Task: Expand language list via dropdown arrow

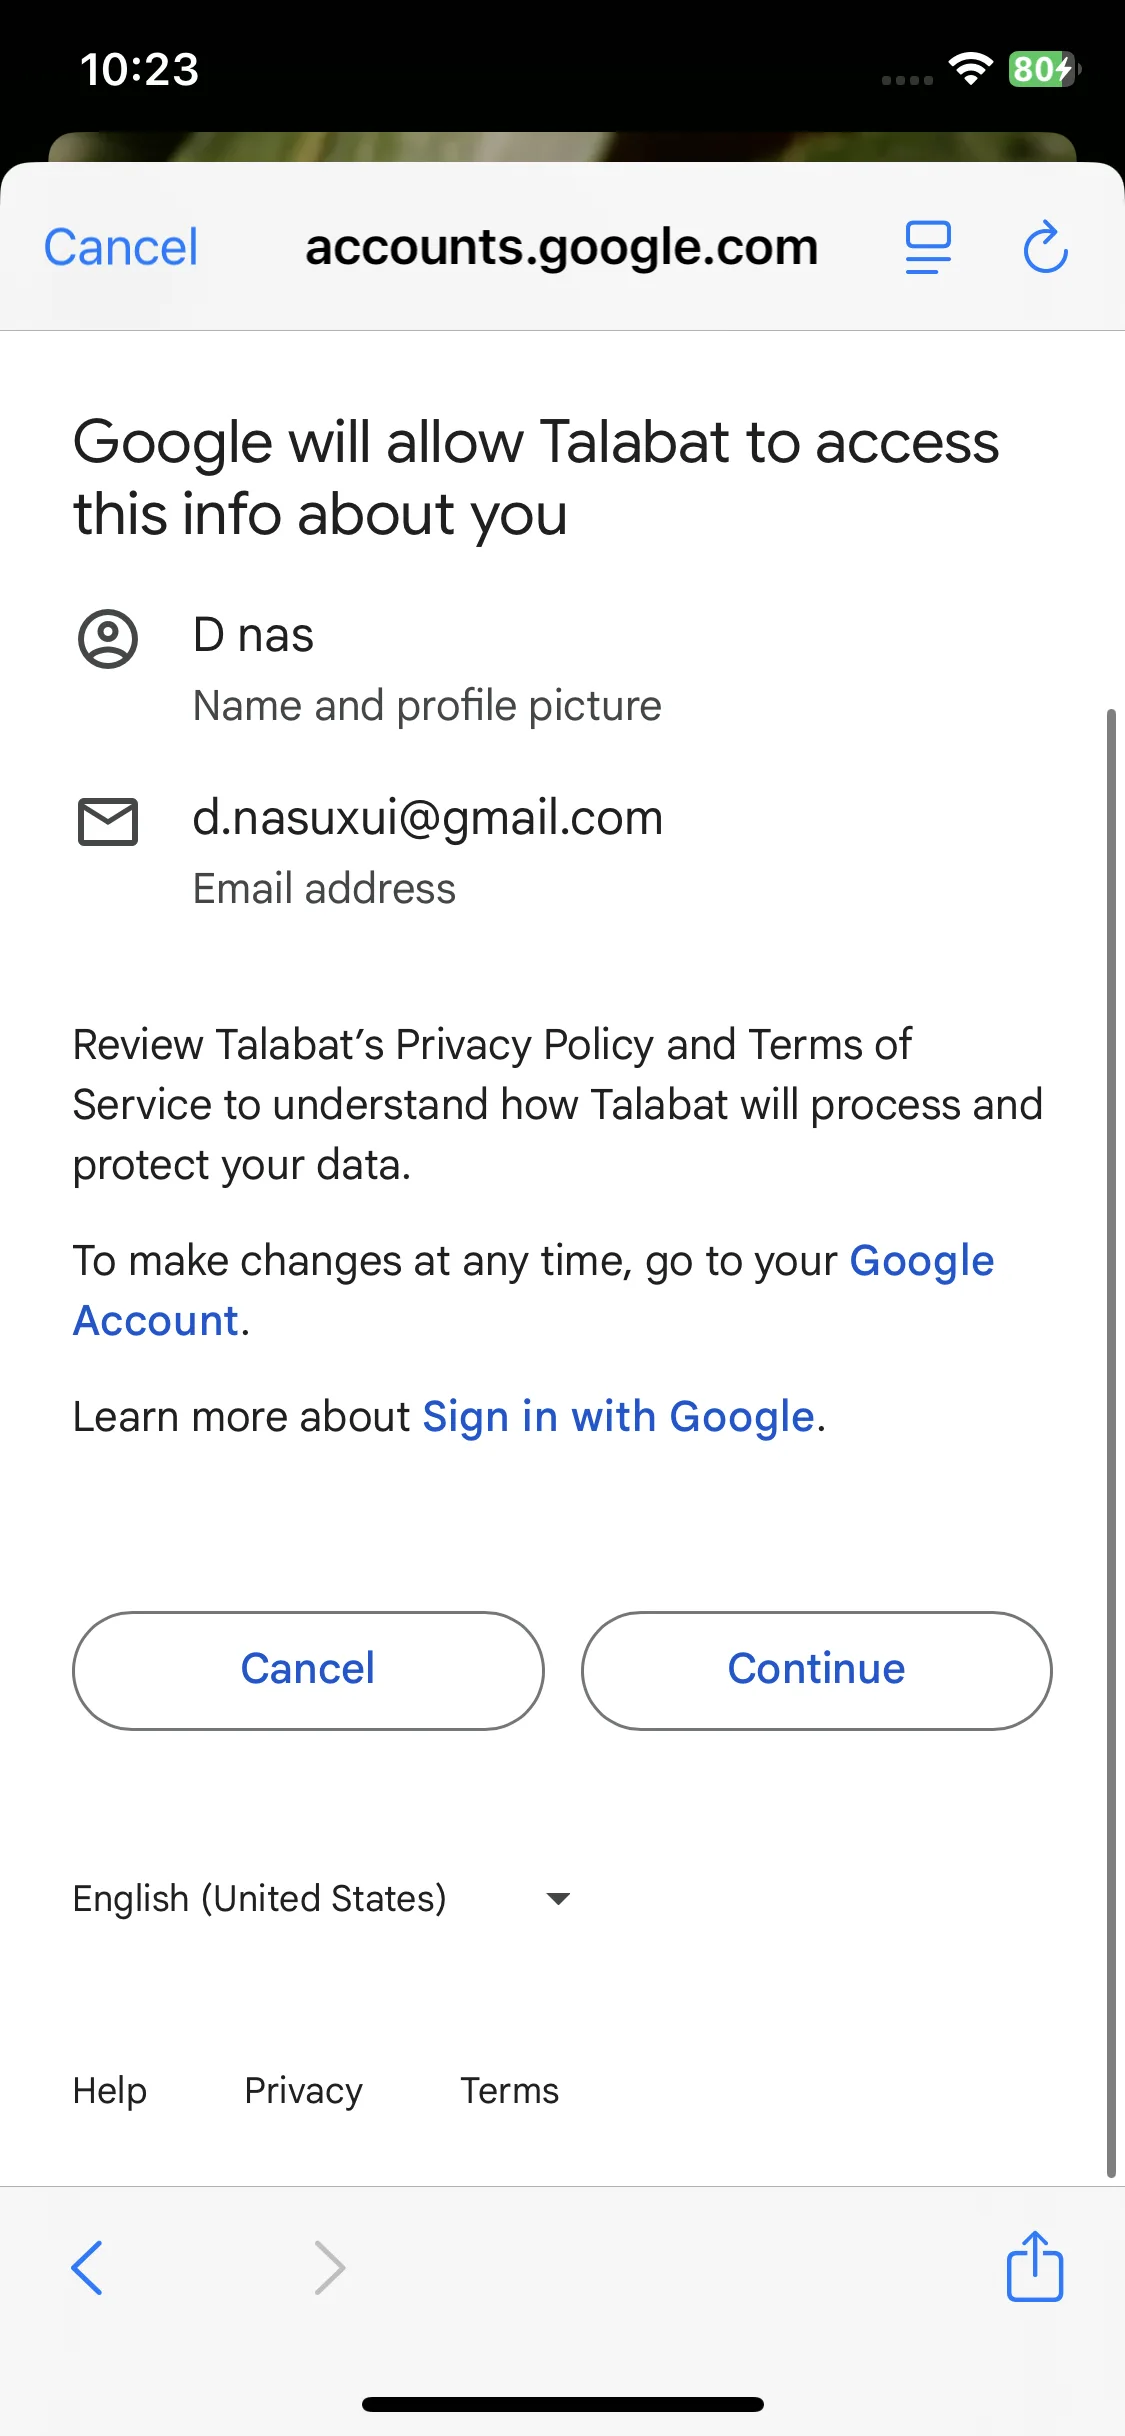Action: (558, 1898)
